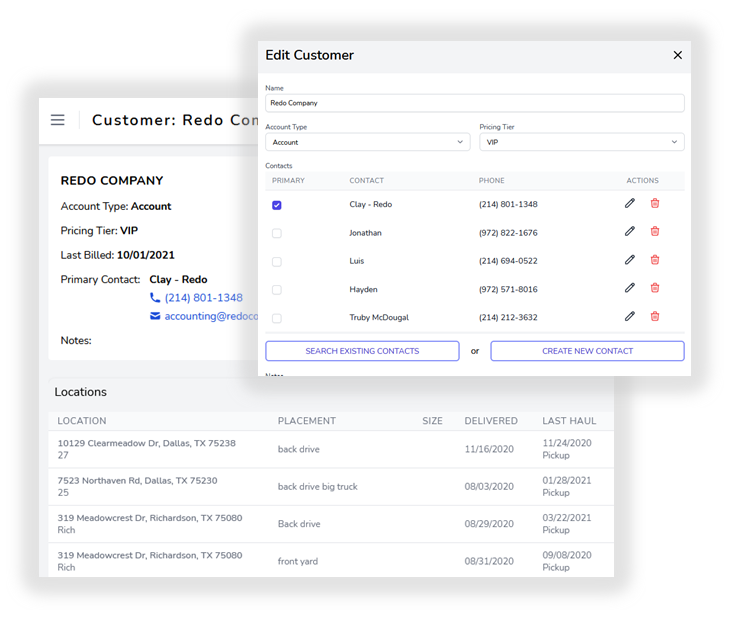Set Truby McDougal as primary contact
This screenshot has height=625, width=738.
click(277, 319)
